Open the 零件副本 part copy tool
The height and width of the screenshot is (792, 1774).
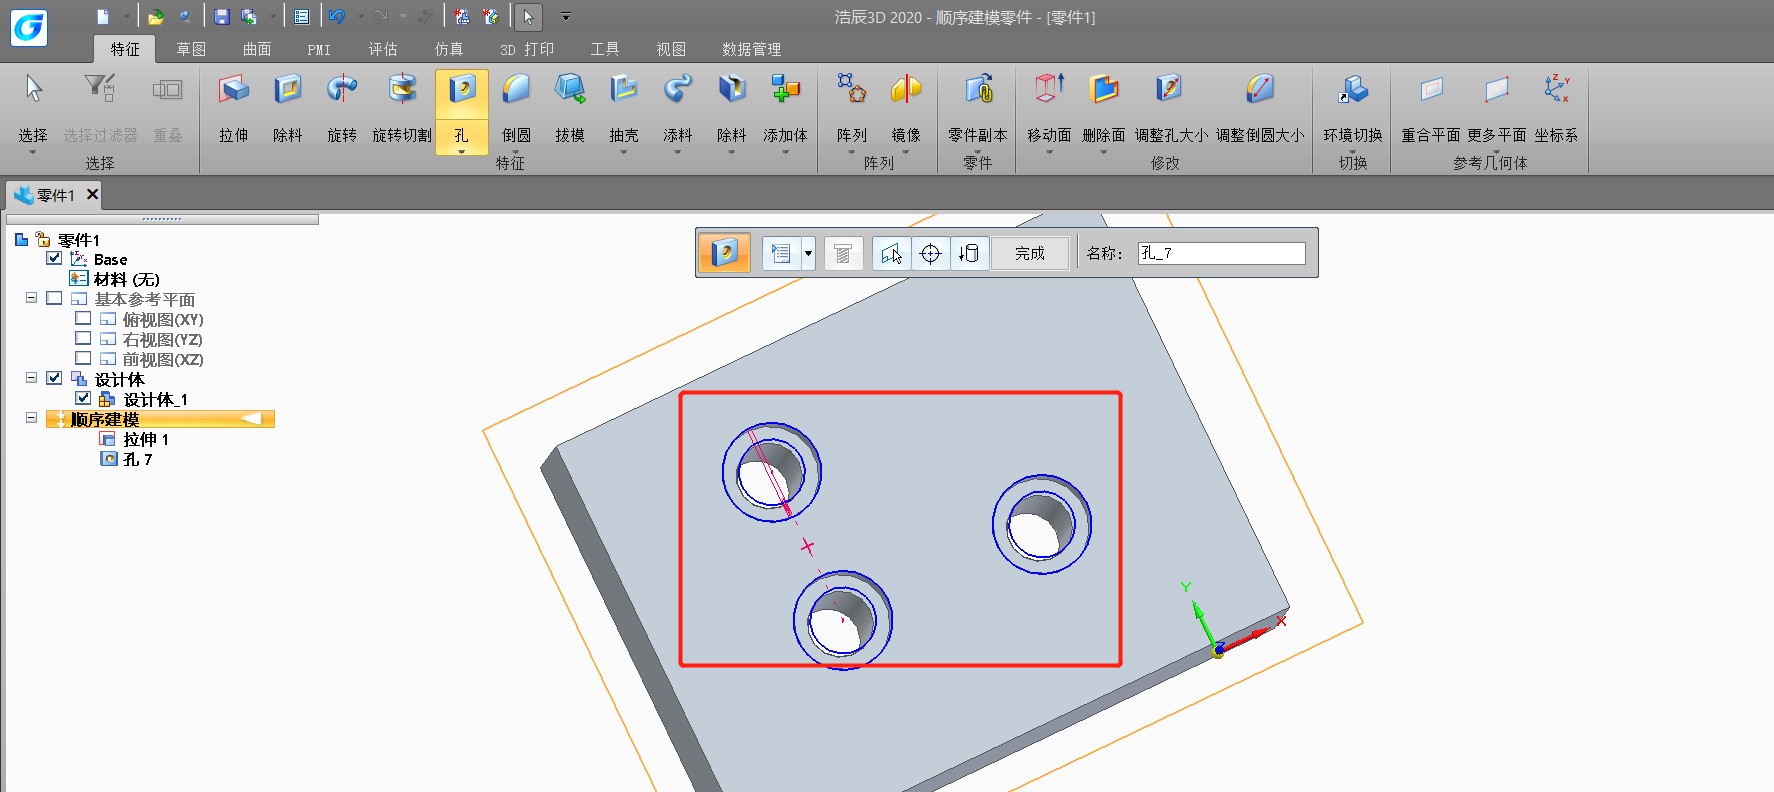point(978,109)
